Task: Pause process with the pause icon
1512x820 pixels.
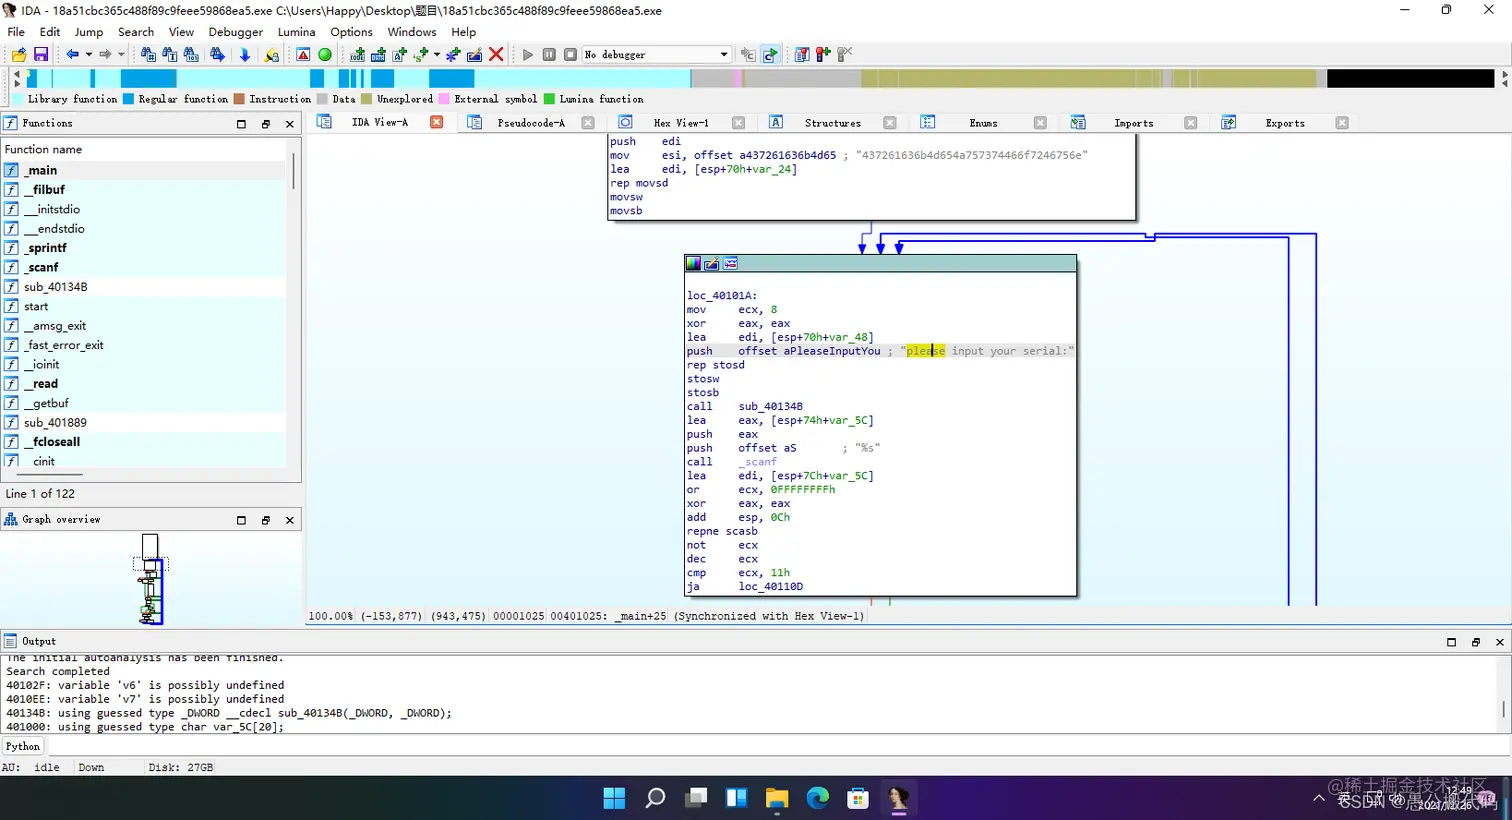Action: point(549,54)
